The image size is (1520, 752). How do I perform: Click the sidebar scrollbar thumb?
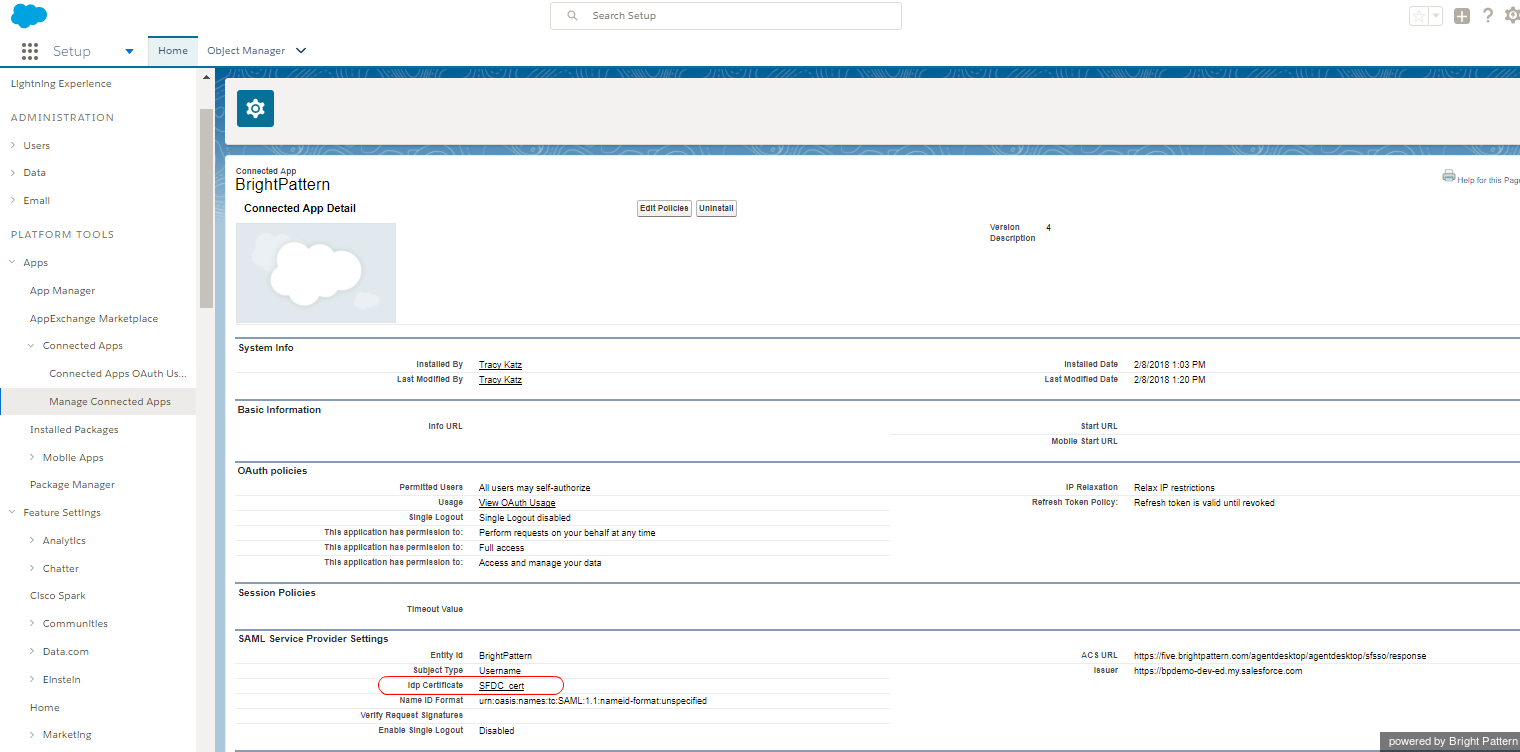point(206,208)
